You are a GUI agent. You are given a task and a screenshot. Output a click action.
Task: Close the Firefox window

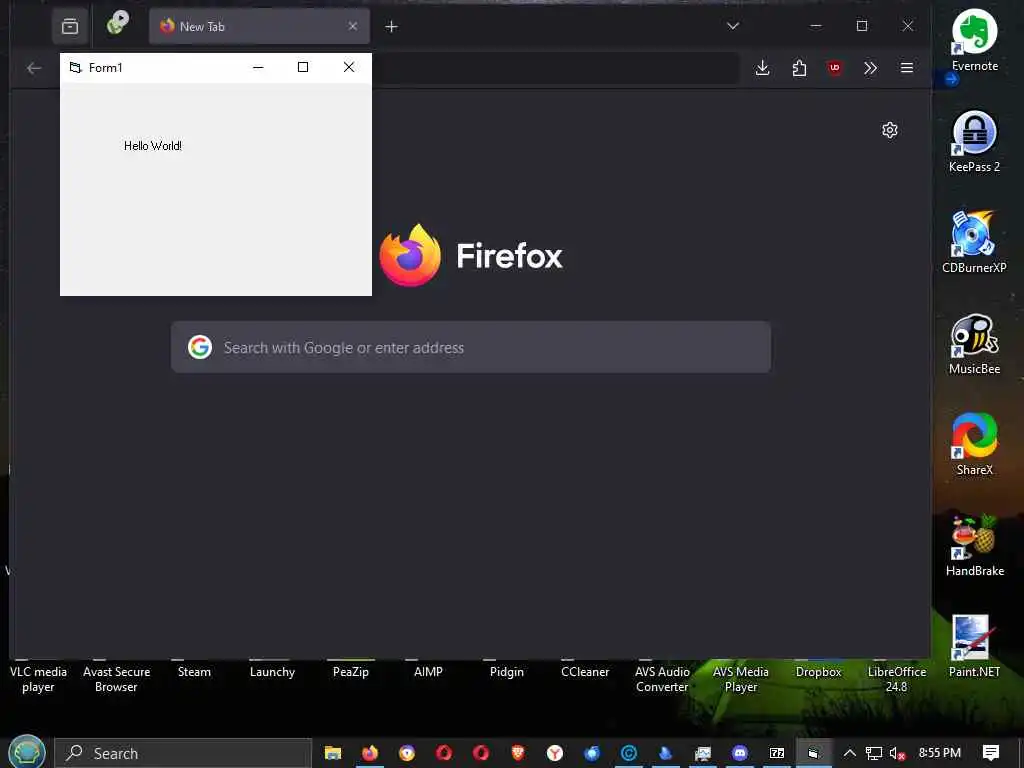(x=908, y=26)
